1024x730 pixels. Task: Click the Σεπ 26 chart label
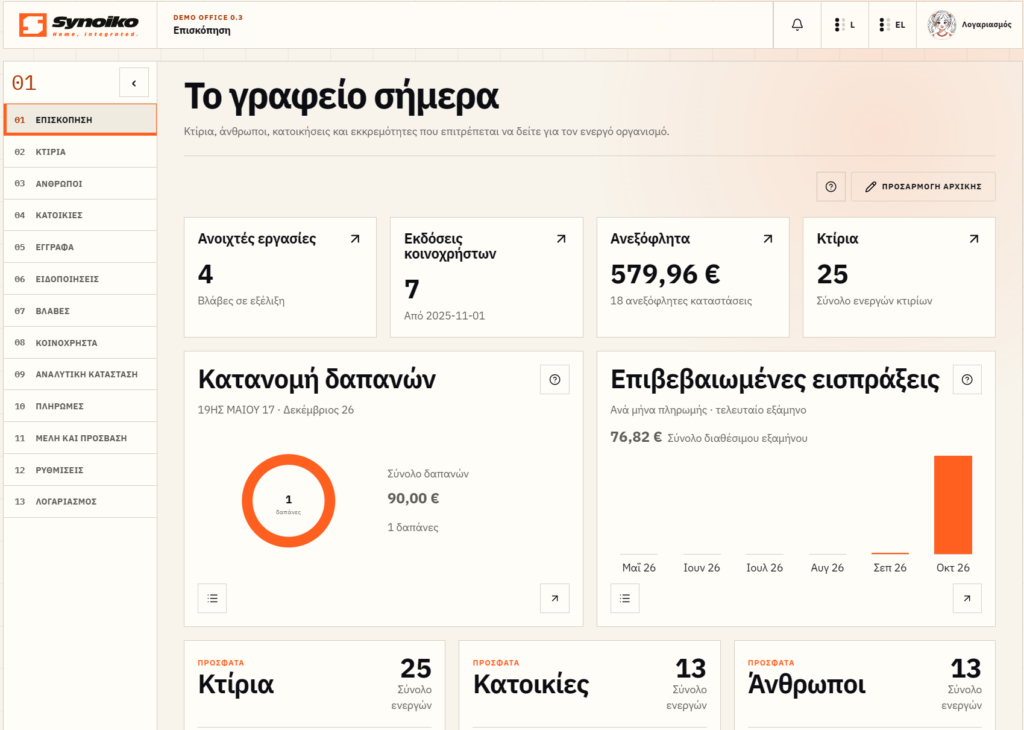[x=890, y=567]
